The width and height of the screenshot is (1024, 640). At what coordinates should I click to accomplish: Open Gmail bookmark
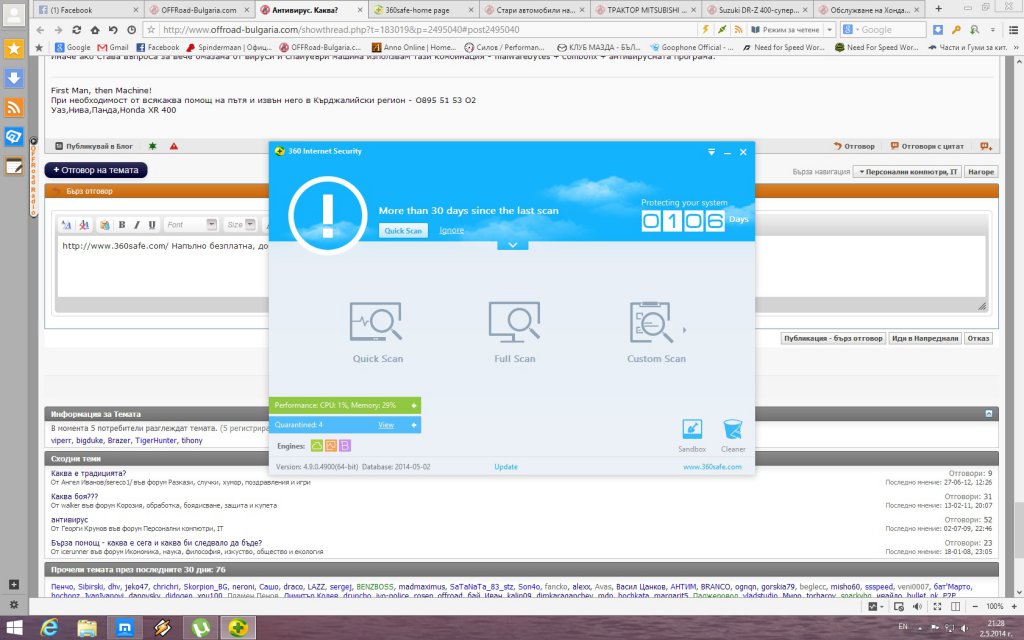[113, 47]
